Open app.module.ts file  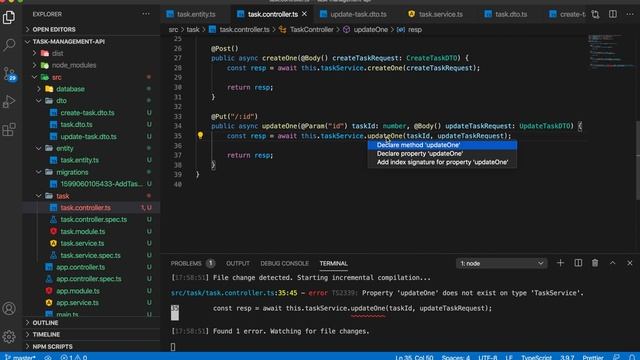click(x=78, y=291)
